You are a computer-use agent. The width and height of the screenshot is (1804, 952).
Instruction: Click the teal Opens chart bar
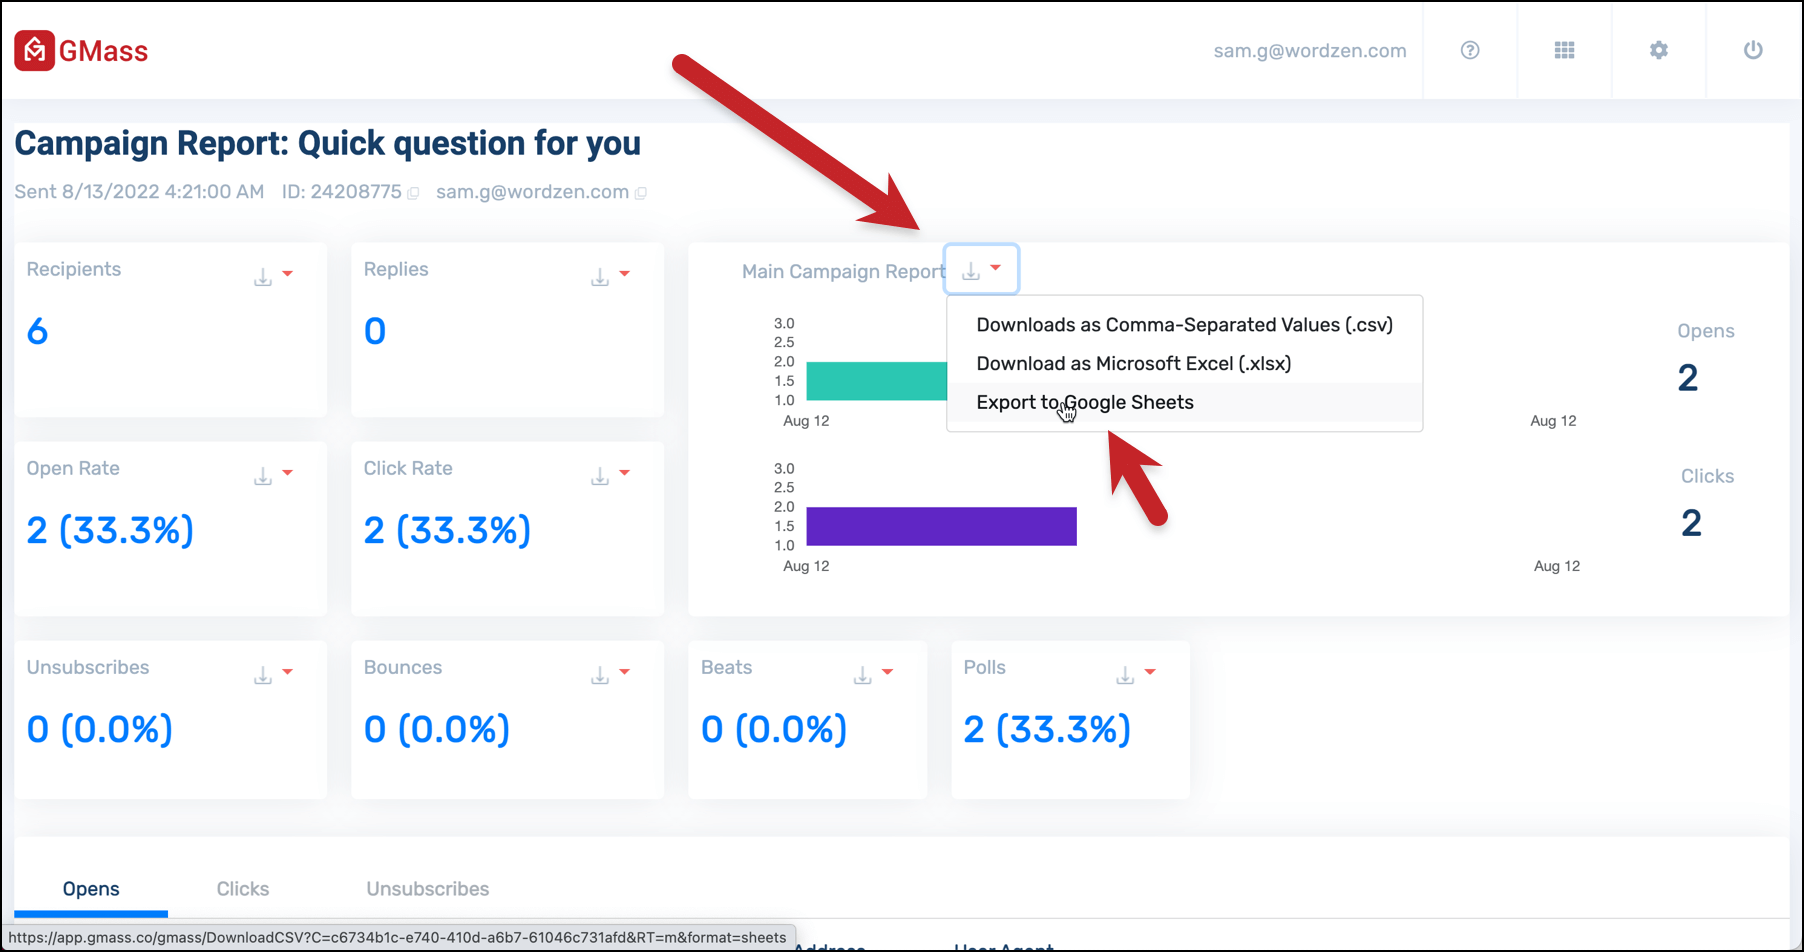[x=876, y=381]
